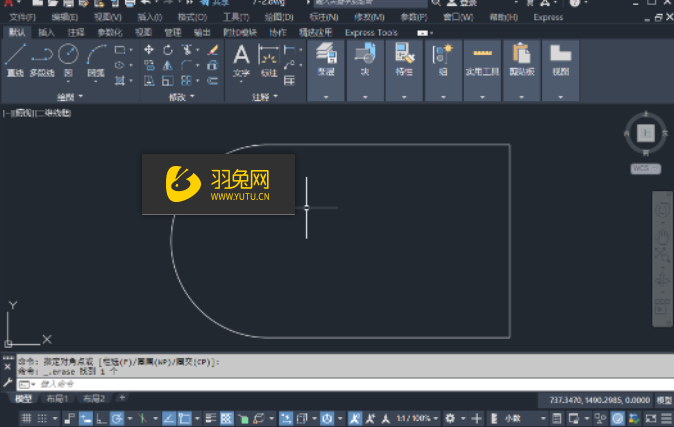Open the rectangle tool dropdown arrow
The height and width of the screenshot is (427, 674).
[131, 50]
